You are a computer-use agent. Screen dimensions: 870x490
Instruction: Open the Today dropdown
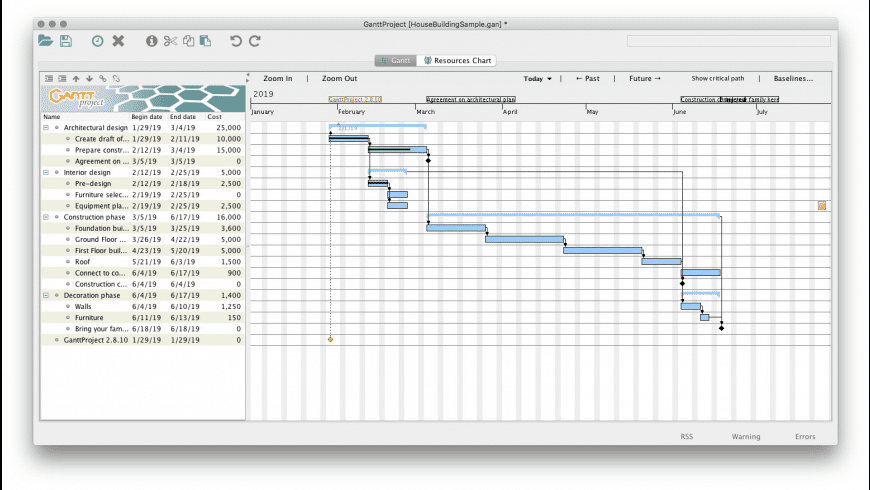[x=537, y=78]
